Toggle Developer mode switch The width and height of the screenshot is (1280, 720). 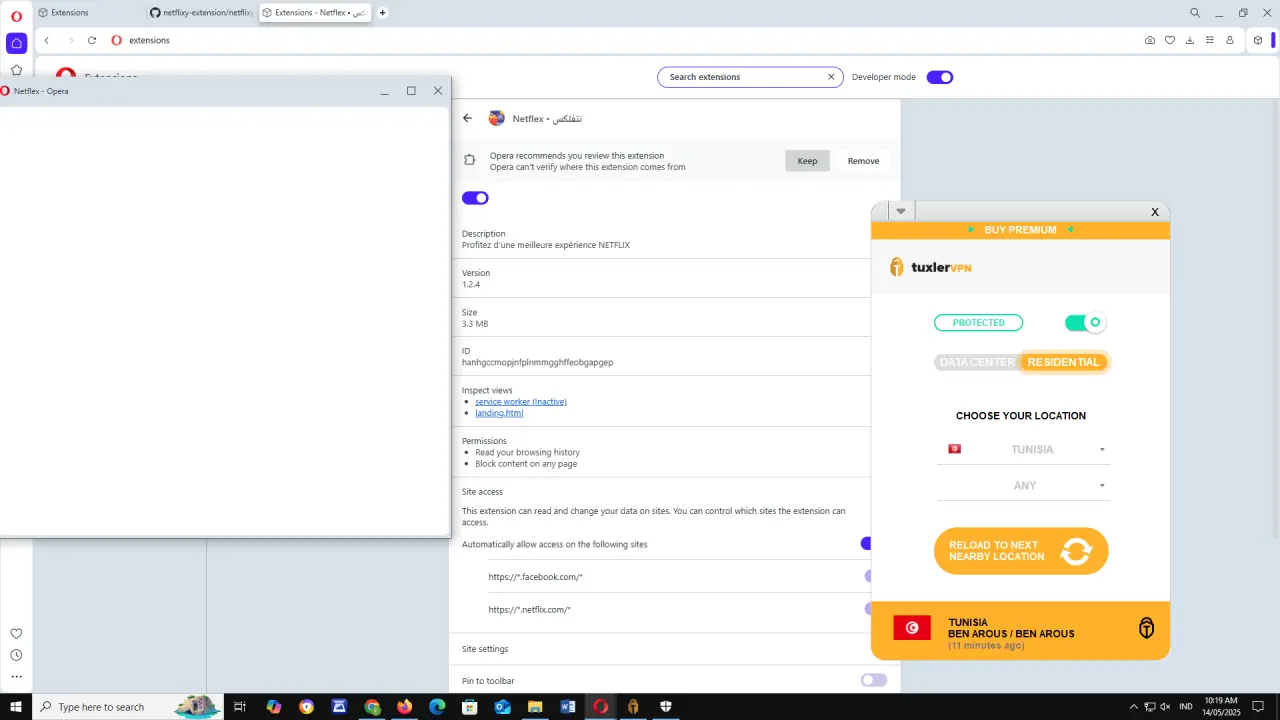click(x=940, y=77)
